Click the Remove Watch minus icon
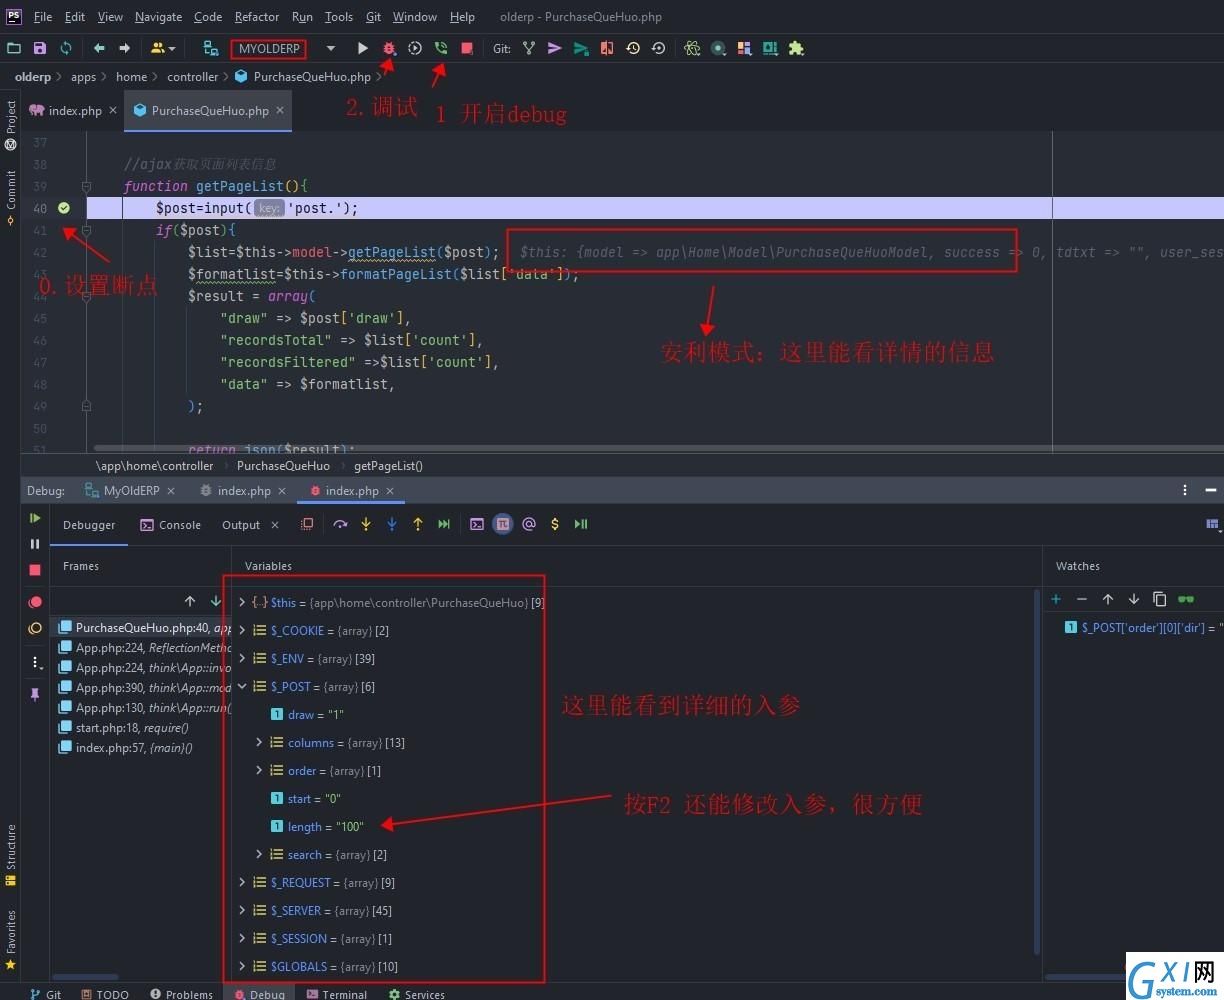The width and height of the screenshot is (1224, 1000). (x=1082, y=599)
